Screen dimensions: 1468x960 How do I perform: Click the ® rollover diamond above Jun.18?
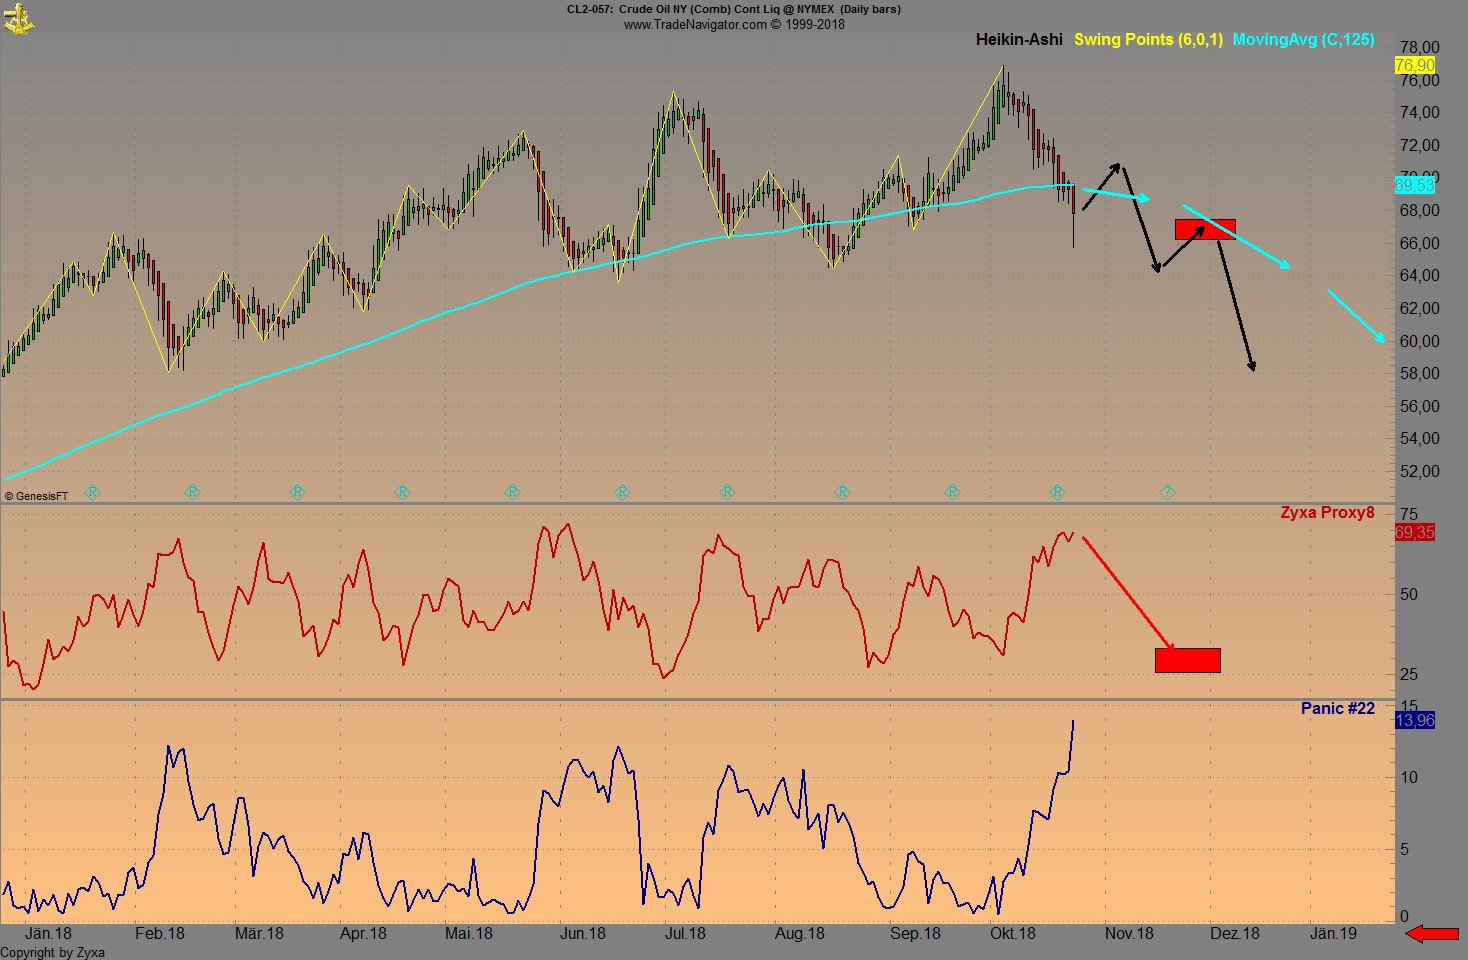[622, 492]
